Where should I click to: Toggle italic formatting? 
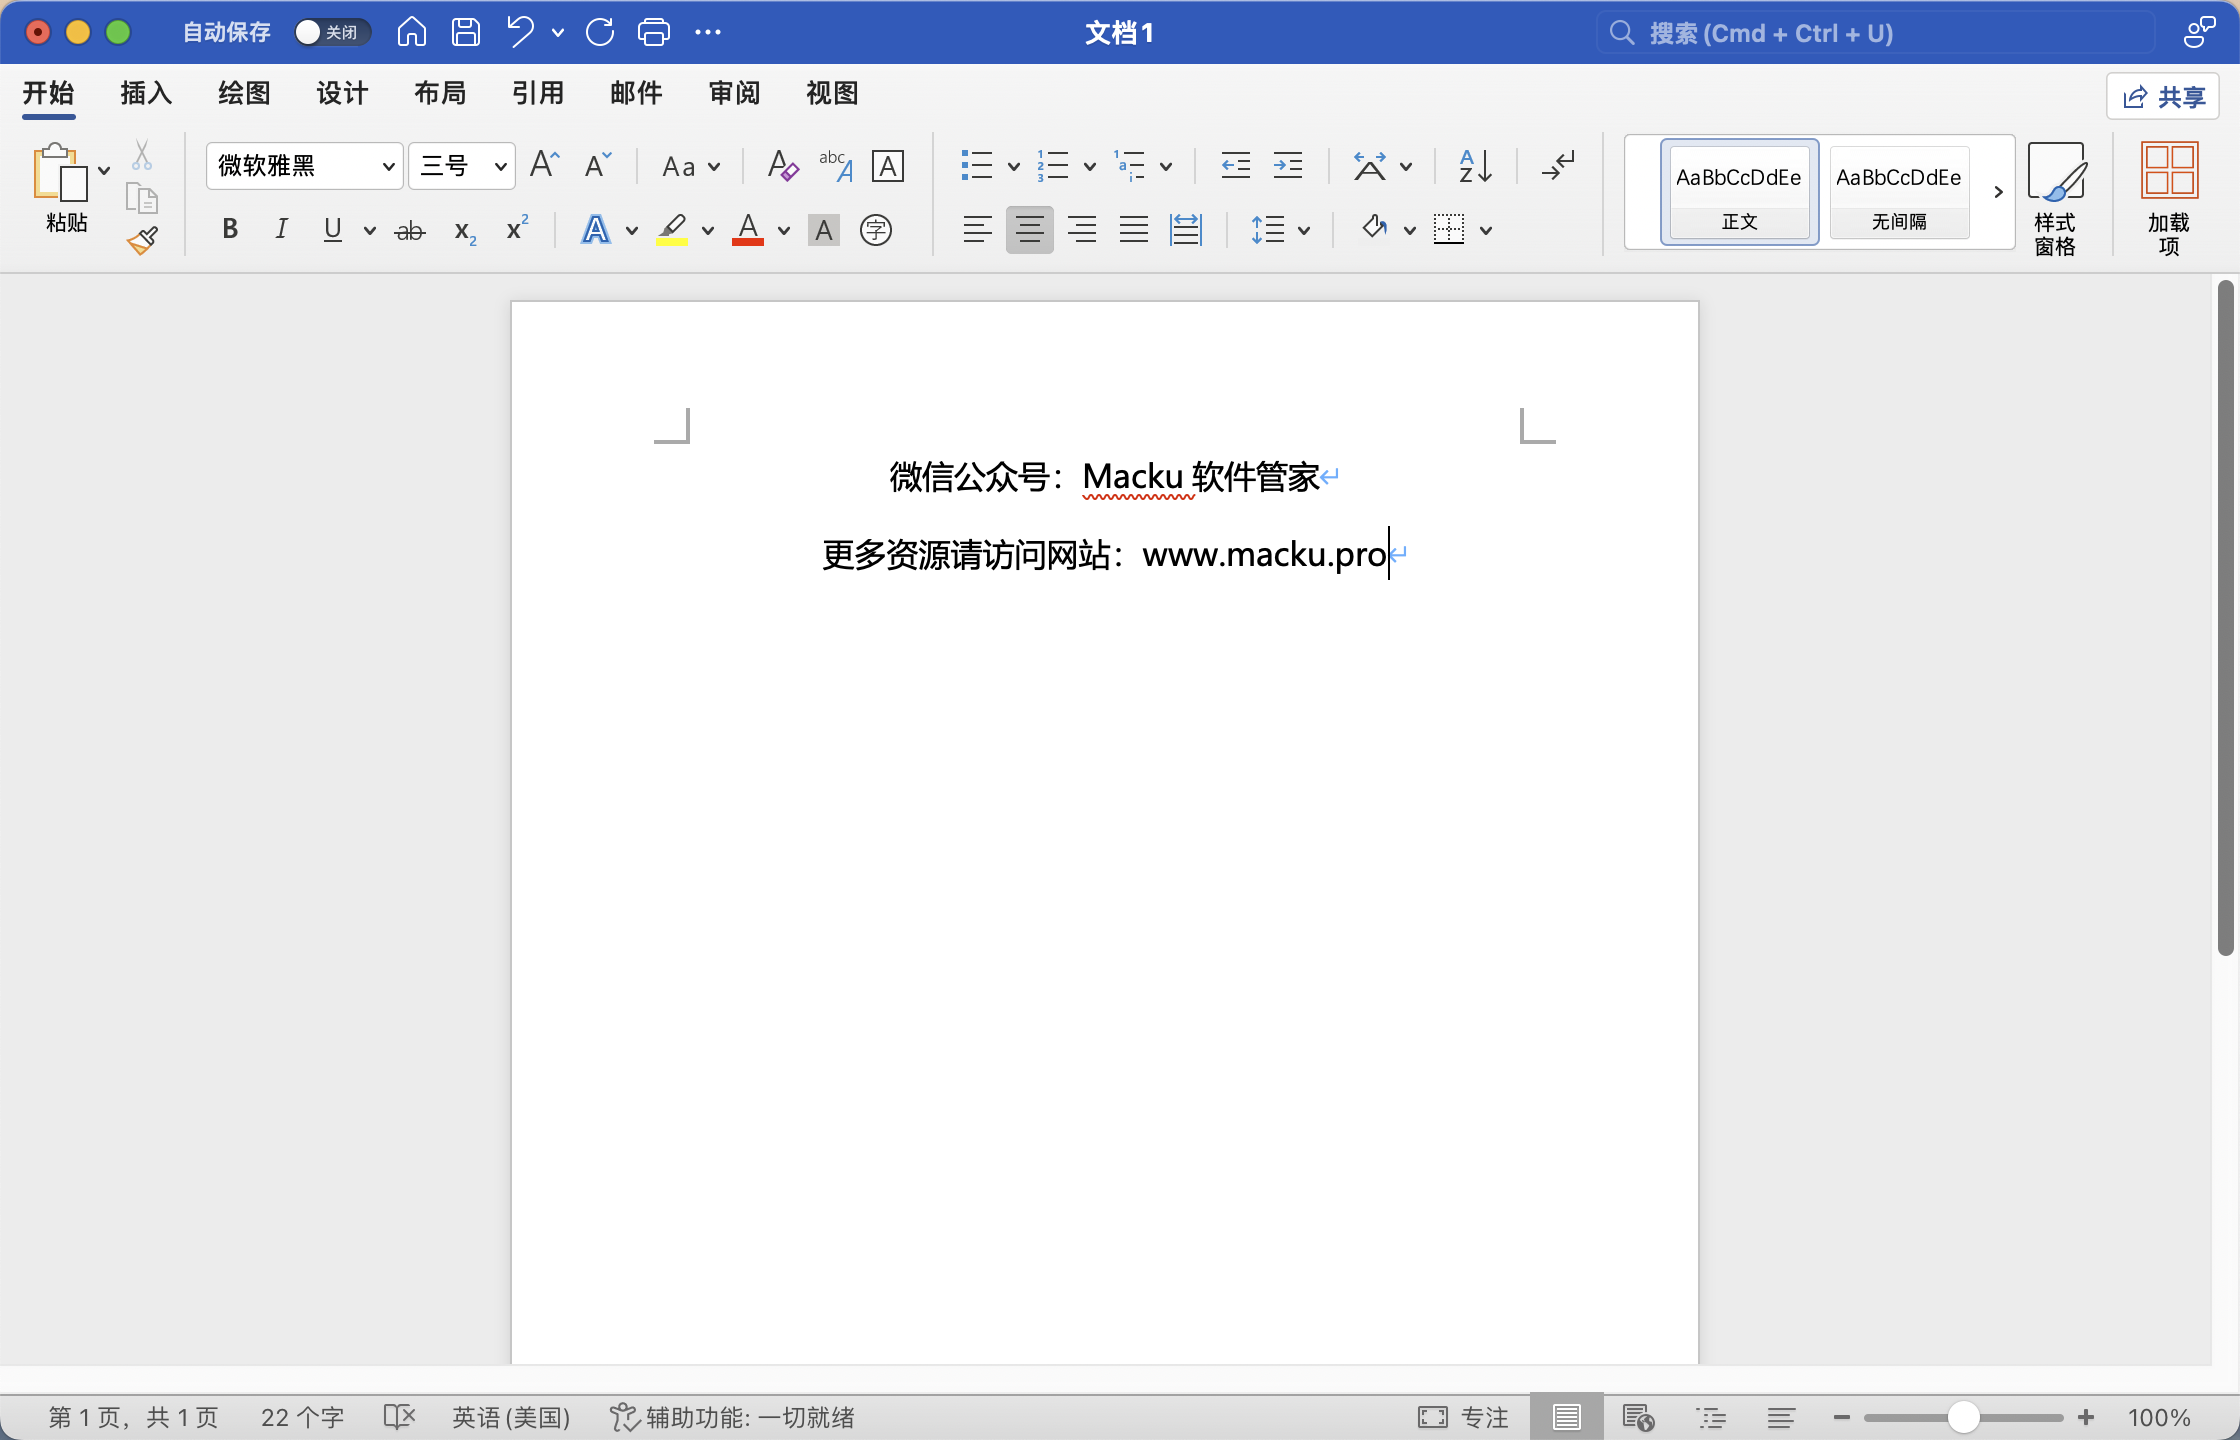281,230
